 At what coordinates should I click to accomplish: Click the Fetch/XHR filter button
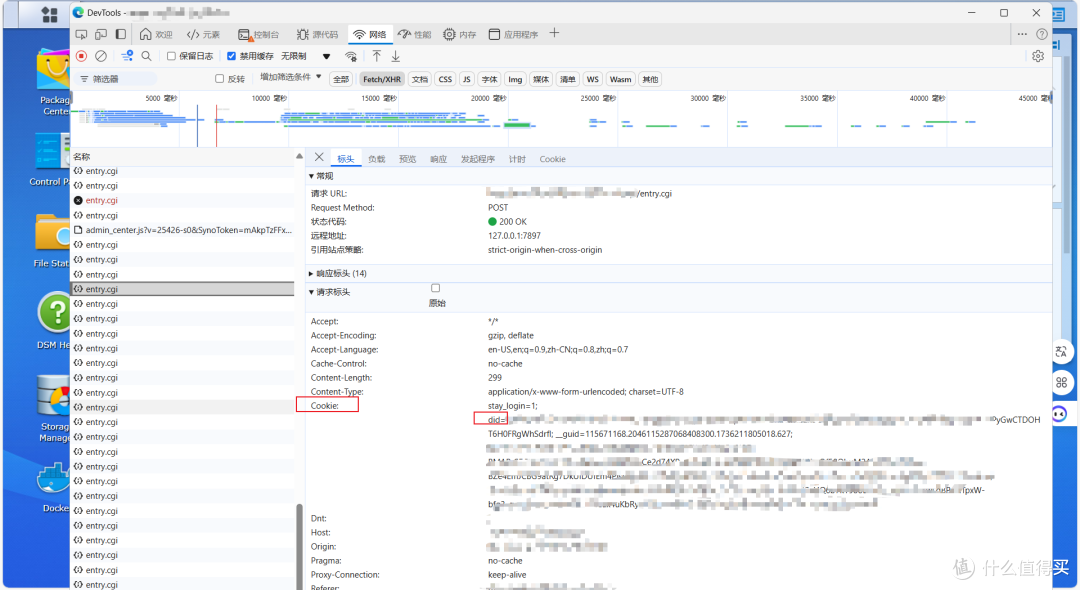click(382, 78)
